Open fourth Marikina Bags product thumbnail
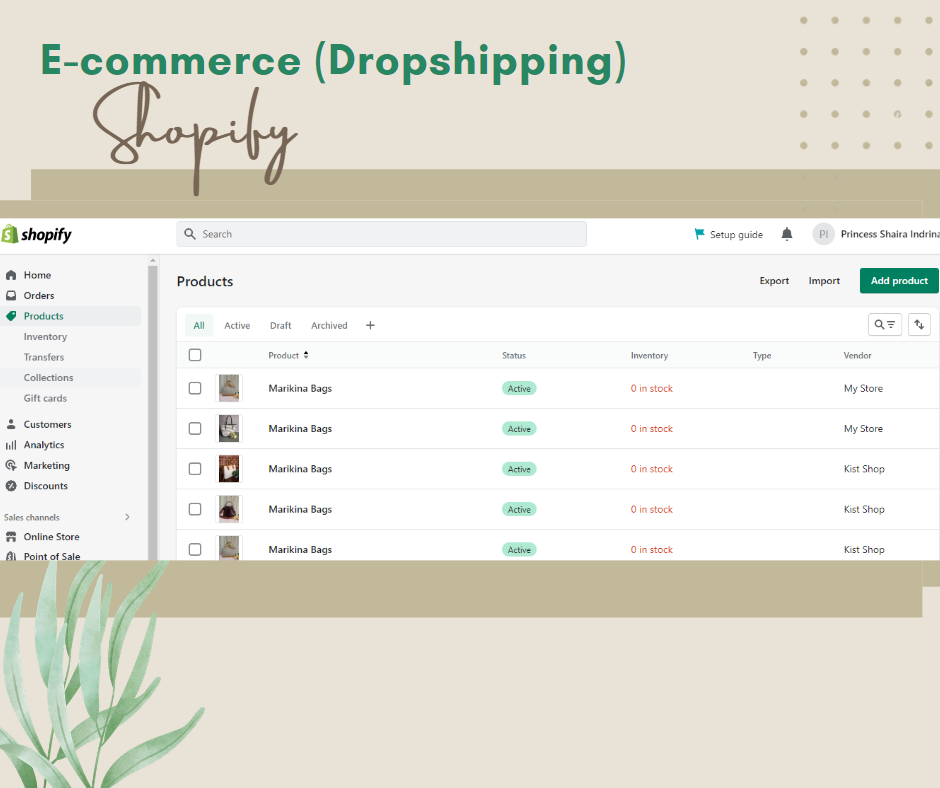This screenshot has width=940, height=788. tap(229, 509)
